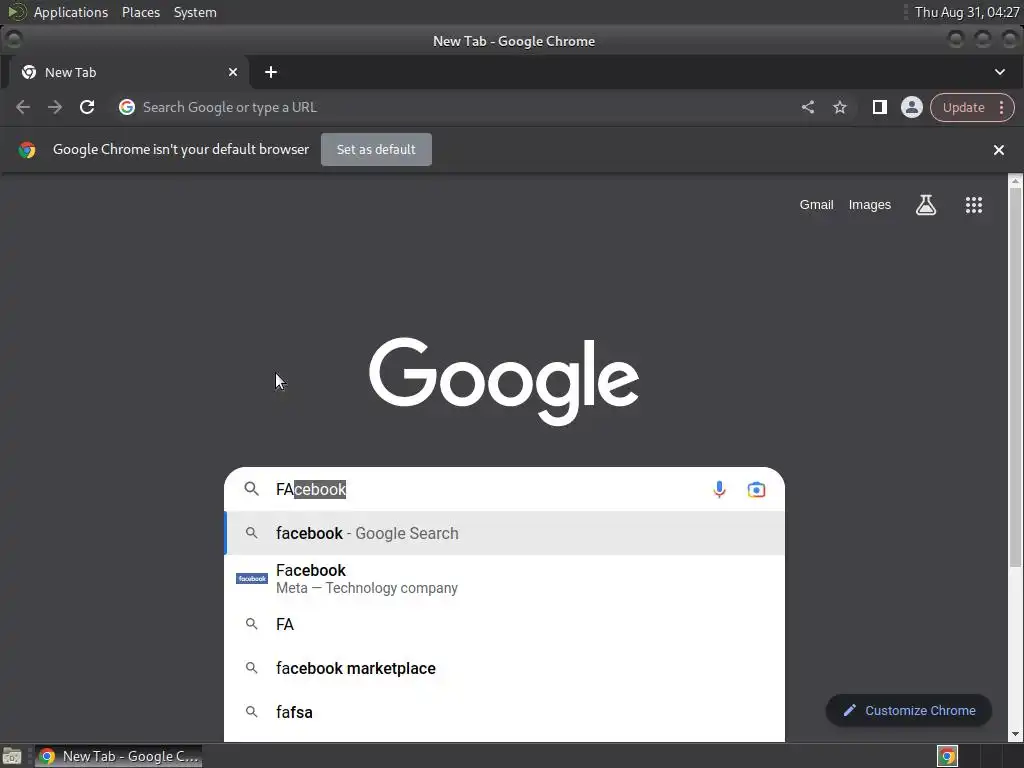Image resolution: width=1024 pixels, height=768 pixels.
Task: Bookmark this tab with the star icon
Action: pos(840,107)
